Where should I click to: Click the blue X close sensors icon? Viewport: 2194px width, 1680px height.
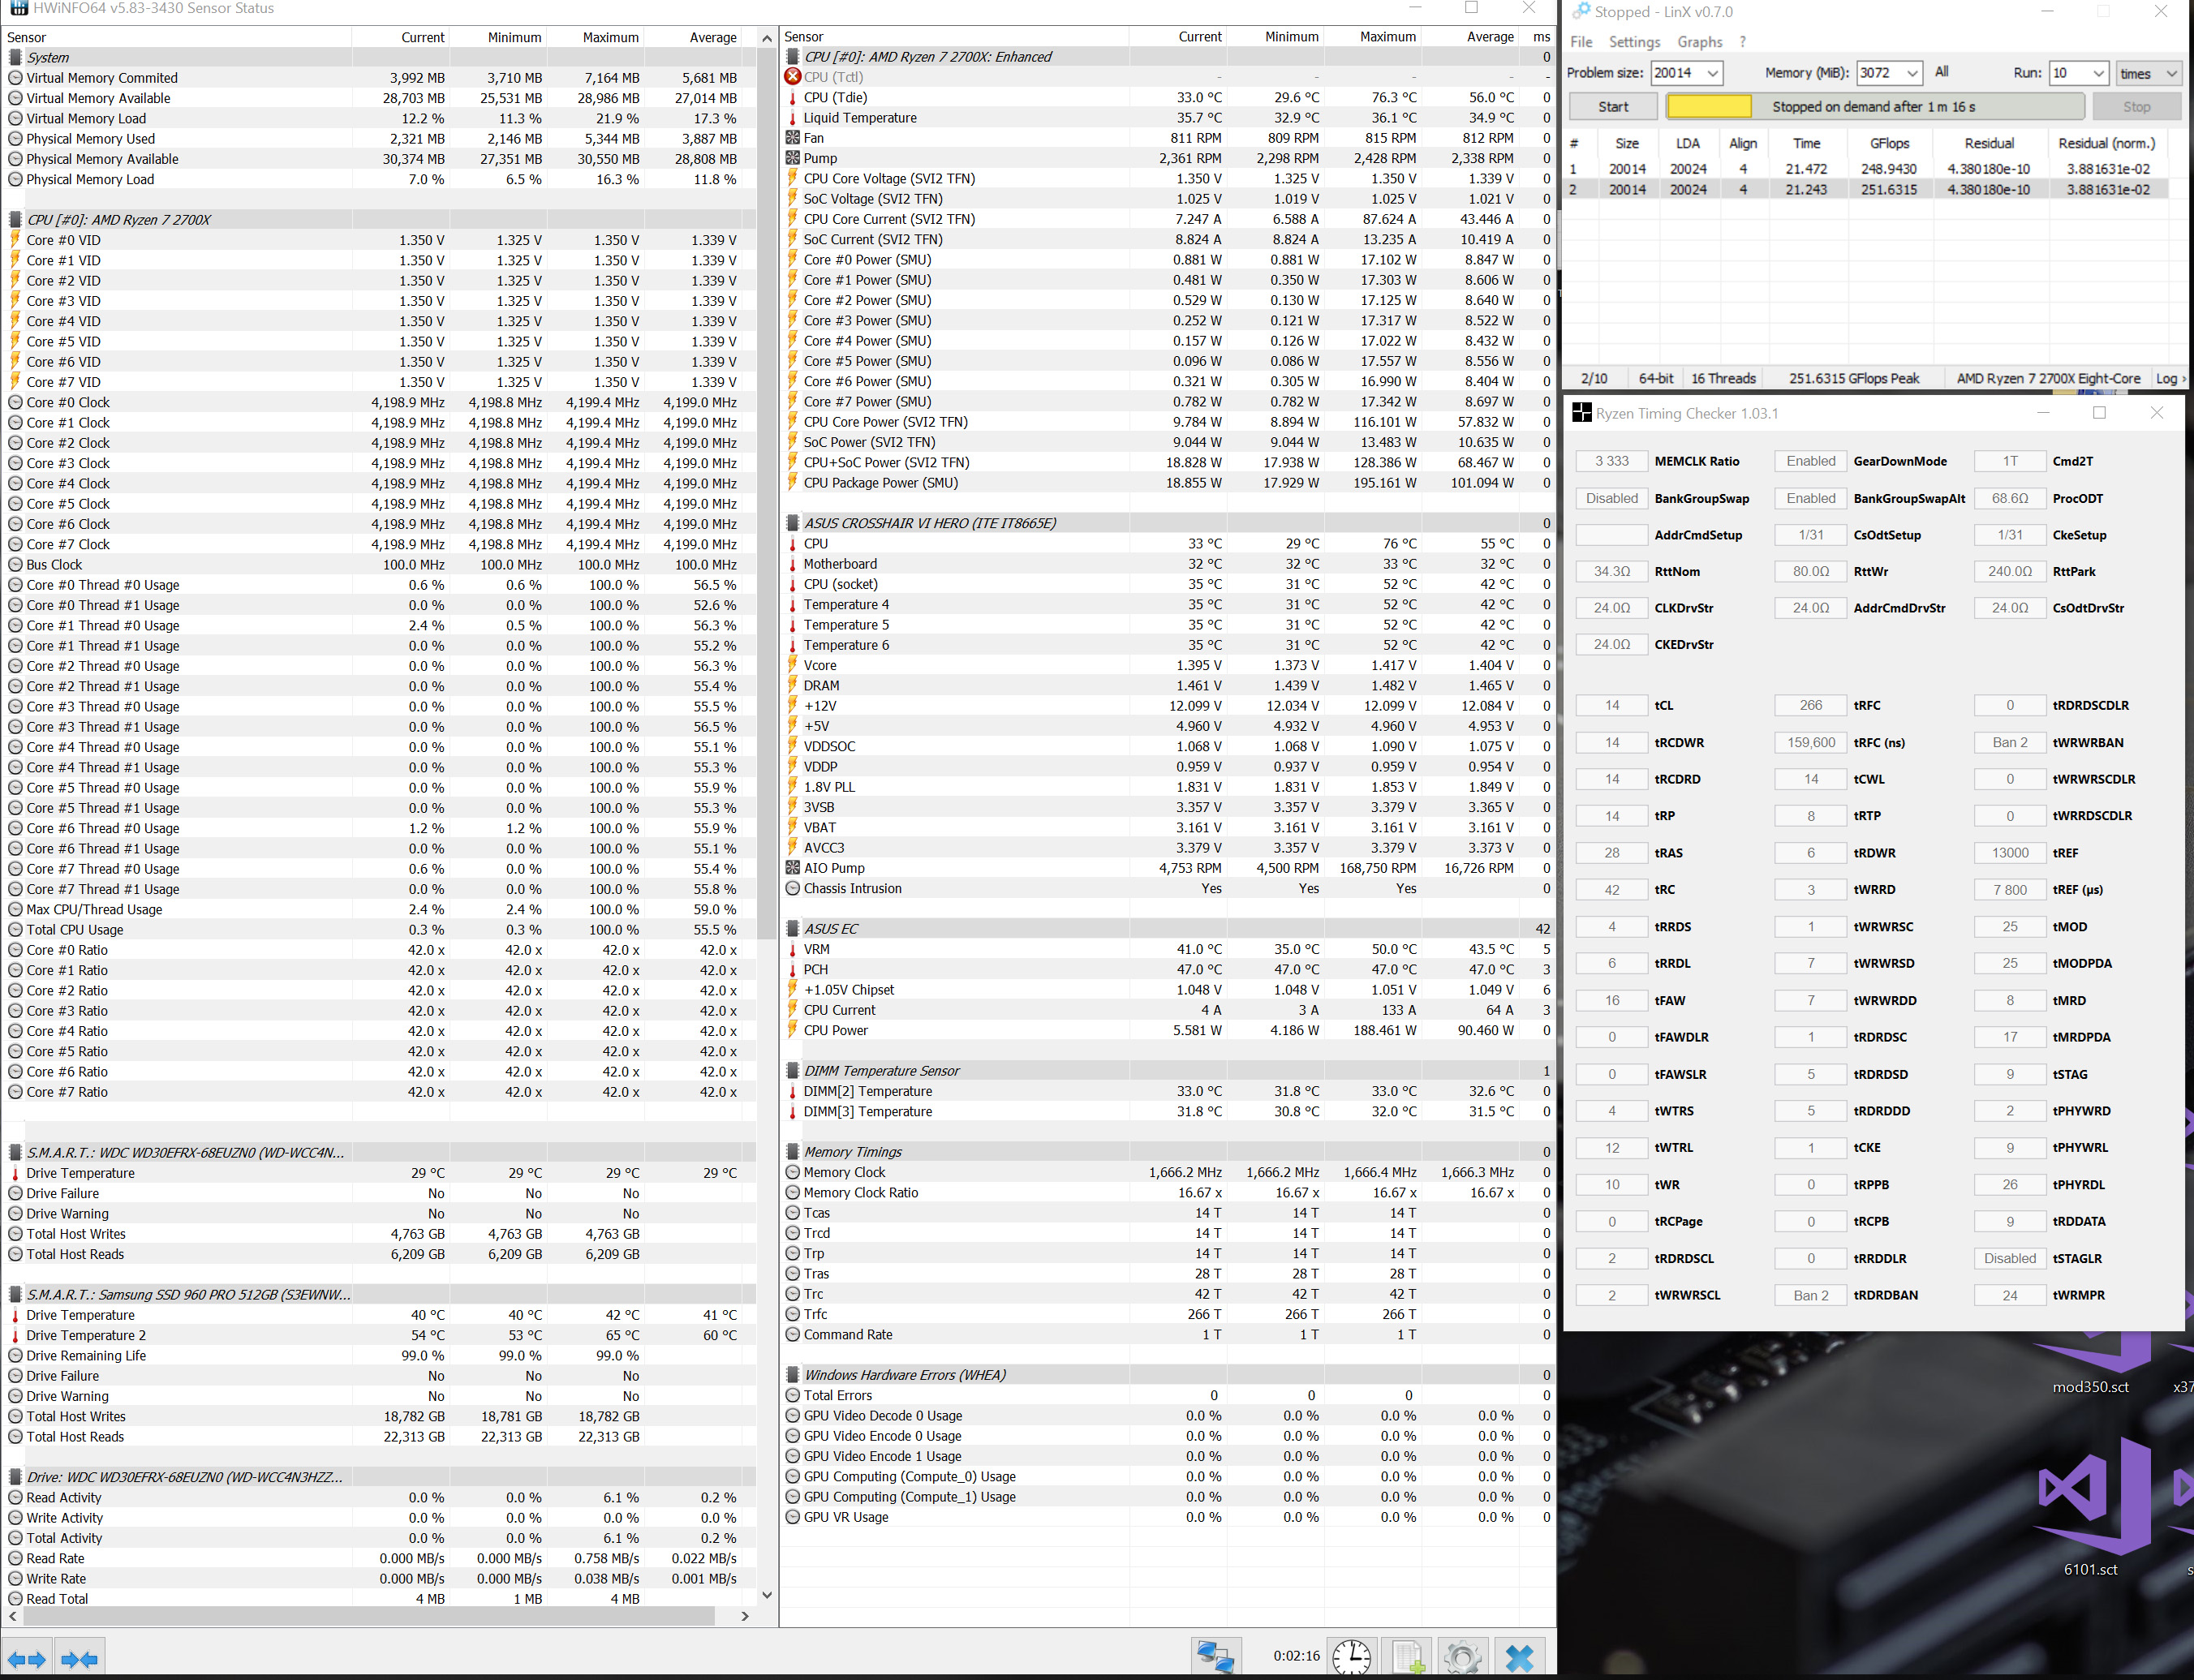click(x=1519, y=1656)
